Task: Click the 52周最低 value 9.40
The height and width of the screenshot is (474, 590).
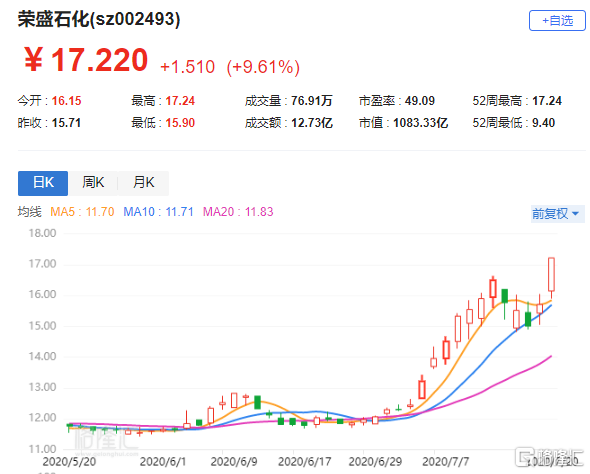Action: click(543, 123)
